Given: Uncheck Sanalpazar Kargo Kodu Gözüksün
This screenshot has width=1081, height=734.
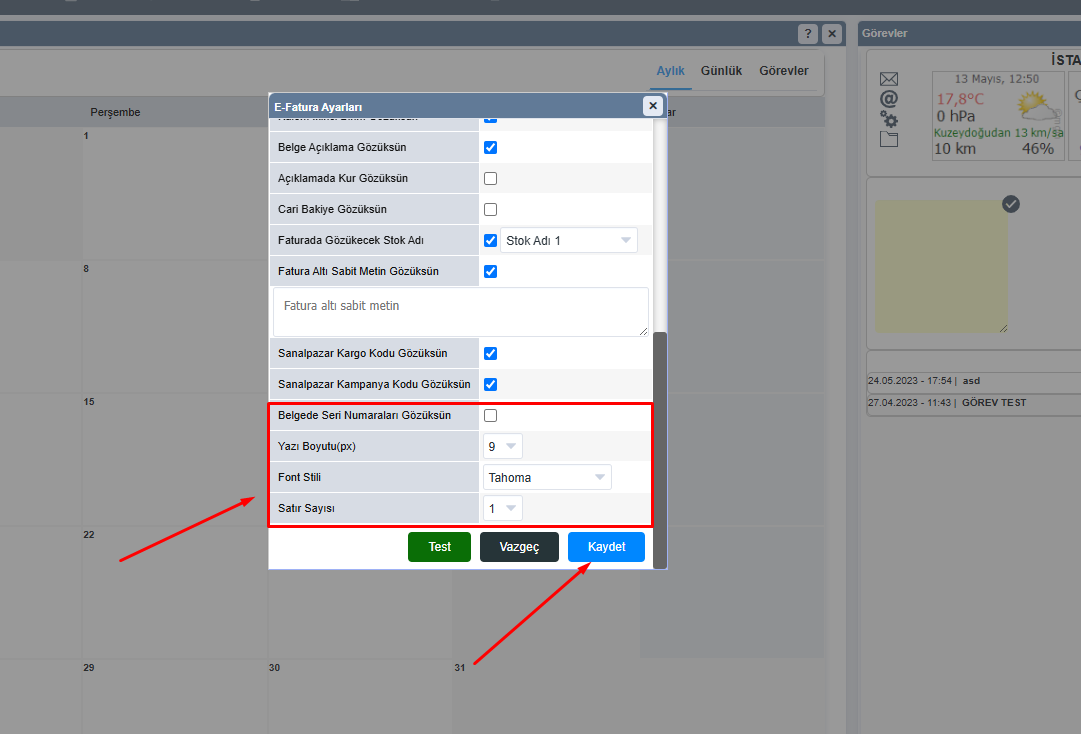Looking at the screenshot, I should click(490, 354).
